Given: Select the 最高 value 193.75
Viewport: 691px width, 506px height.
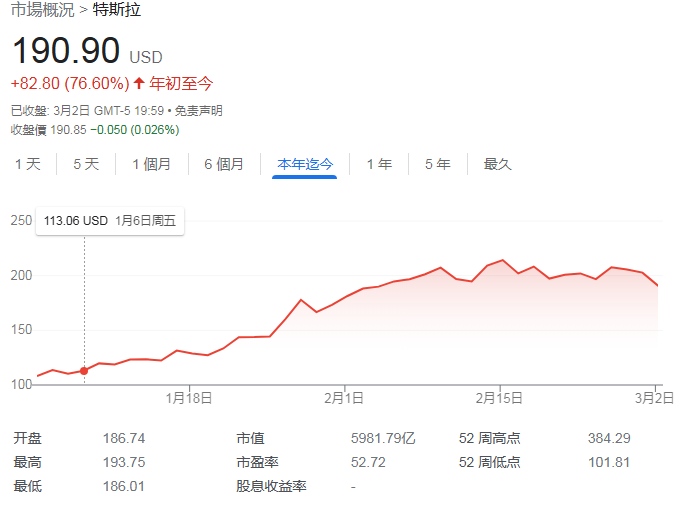Looking at the screenshot, I should [124, 462].
